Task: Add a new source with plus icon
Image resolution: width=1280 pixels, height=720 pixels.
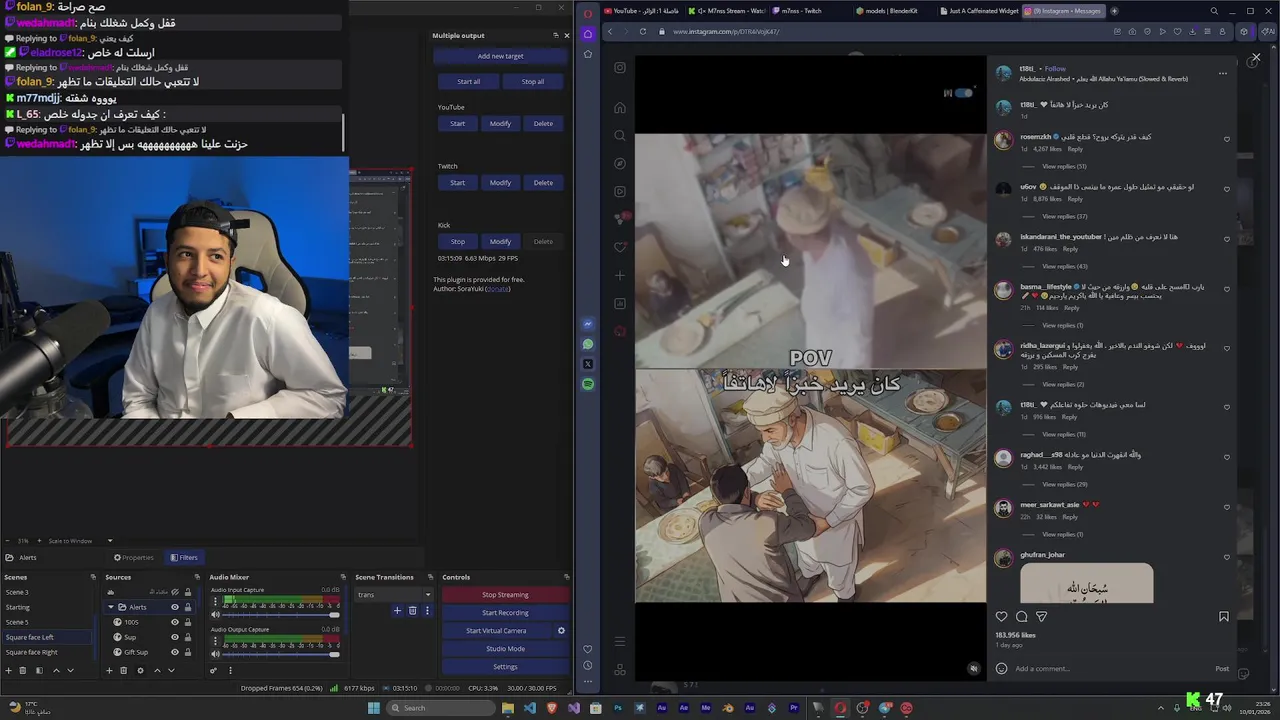Action: [x=109, y=670]
